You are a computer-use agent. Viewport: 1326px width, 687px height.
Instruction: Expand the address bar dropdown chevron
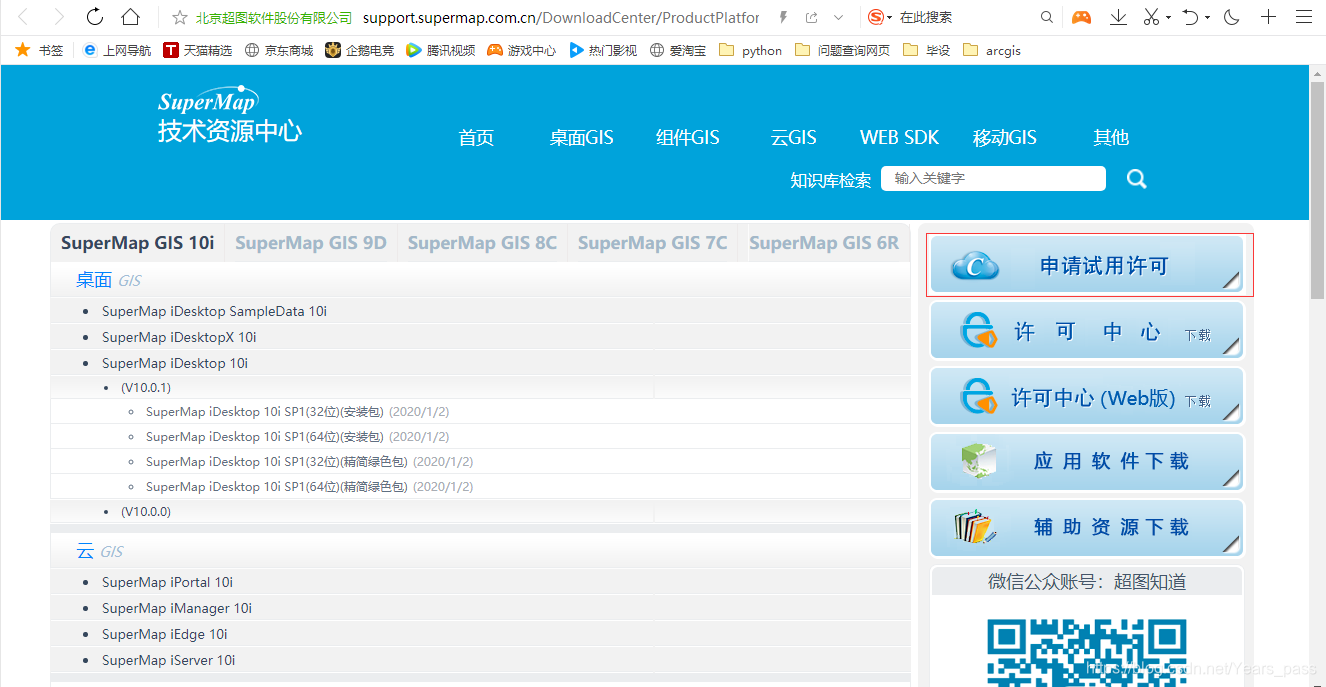point(838,17)
